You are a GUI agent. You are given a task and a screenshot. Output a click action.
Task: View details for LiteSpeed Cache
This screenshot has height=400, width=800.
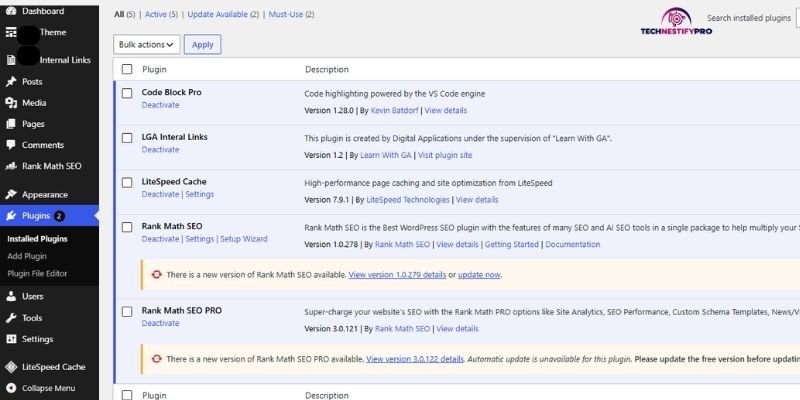coord(477,199)
